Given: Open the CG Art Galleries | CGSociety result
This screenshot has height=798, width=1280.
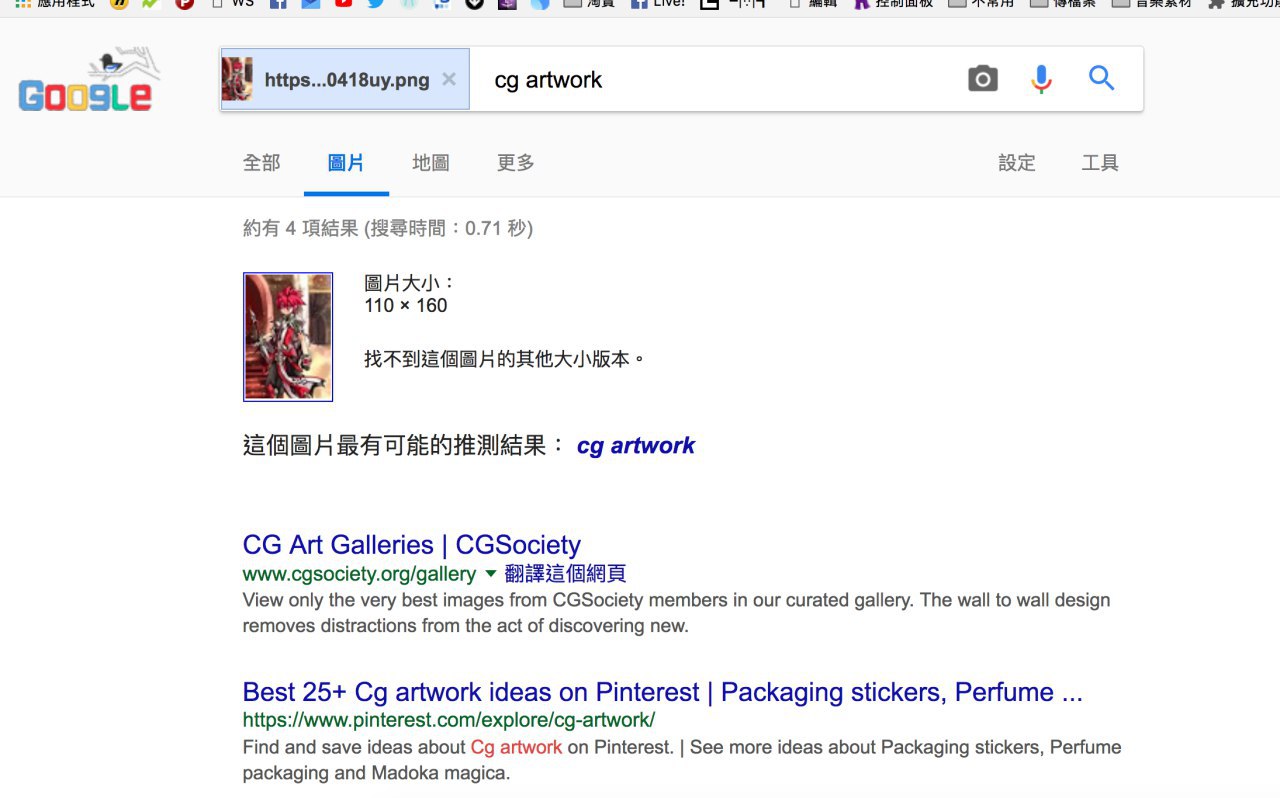Looking at the screenshot, I should 411,545.
